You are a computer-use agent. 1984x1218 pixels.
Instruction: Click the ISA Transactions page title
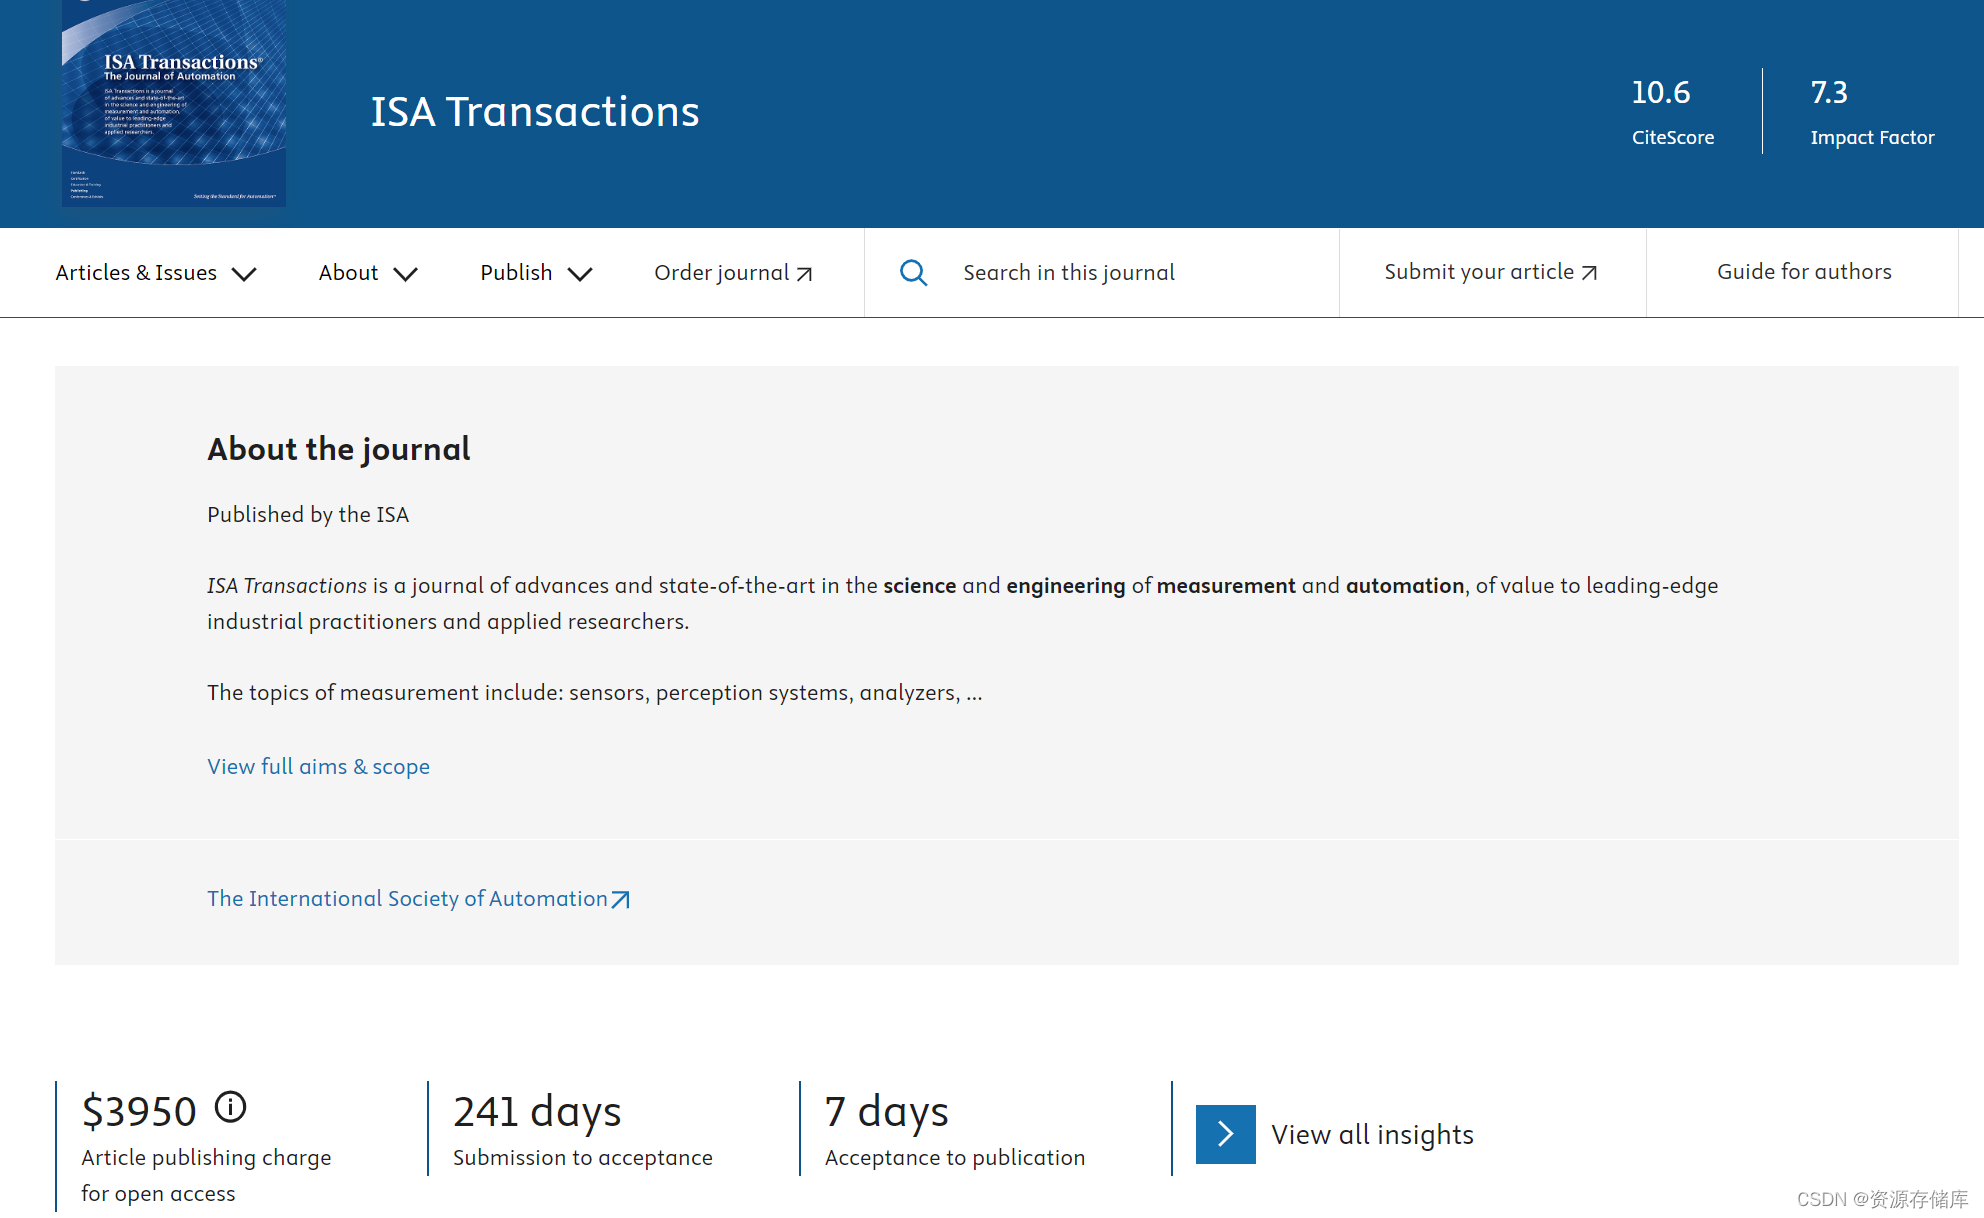535,111
